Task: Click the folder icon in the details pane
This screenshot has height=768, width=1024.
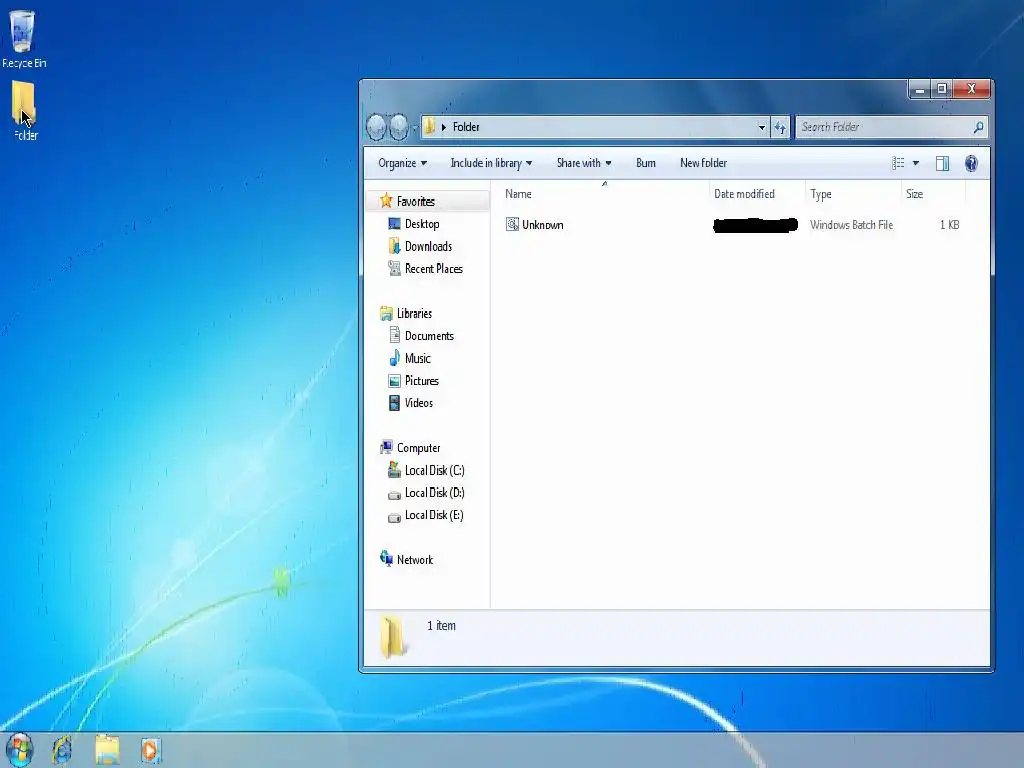Action: point(392,636)
